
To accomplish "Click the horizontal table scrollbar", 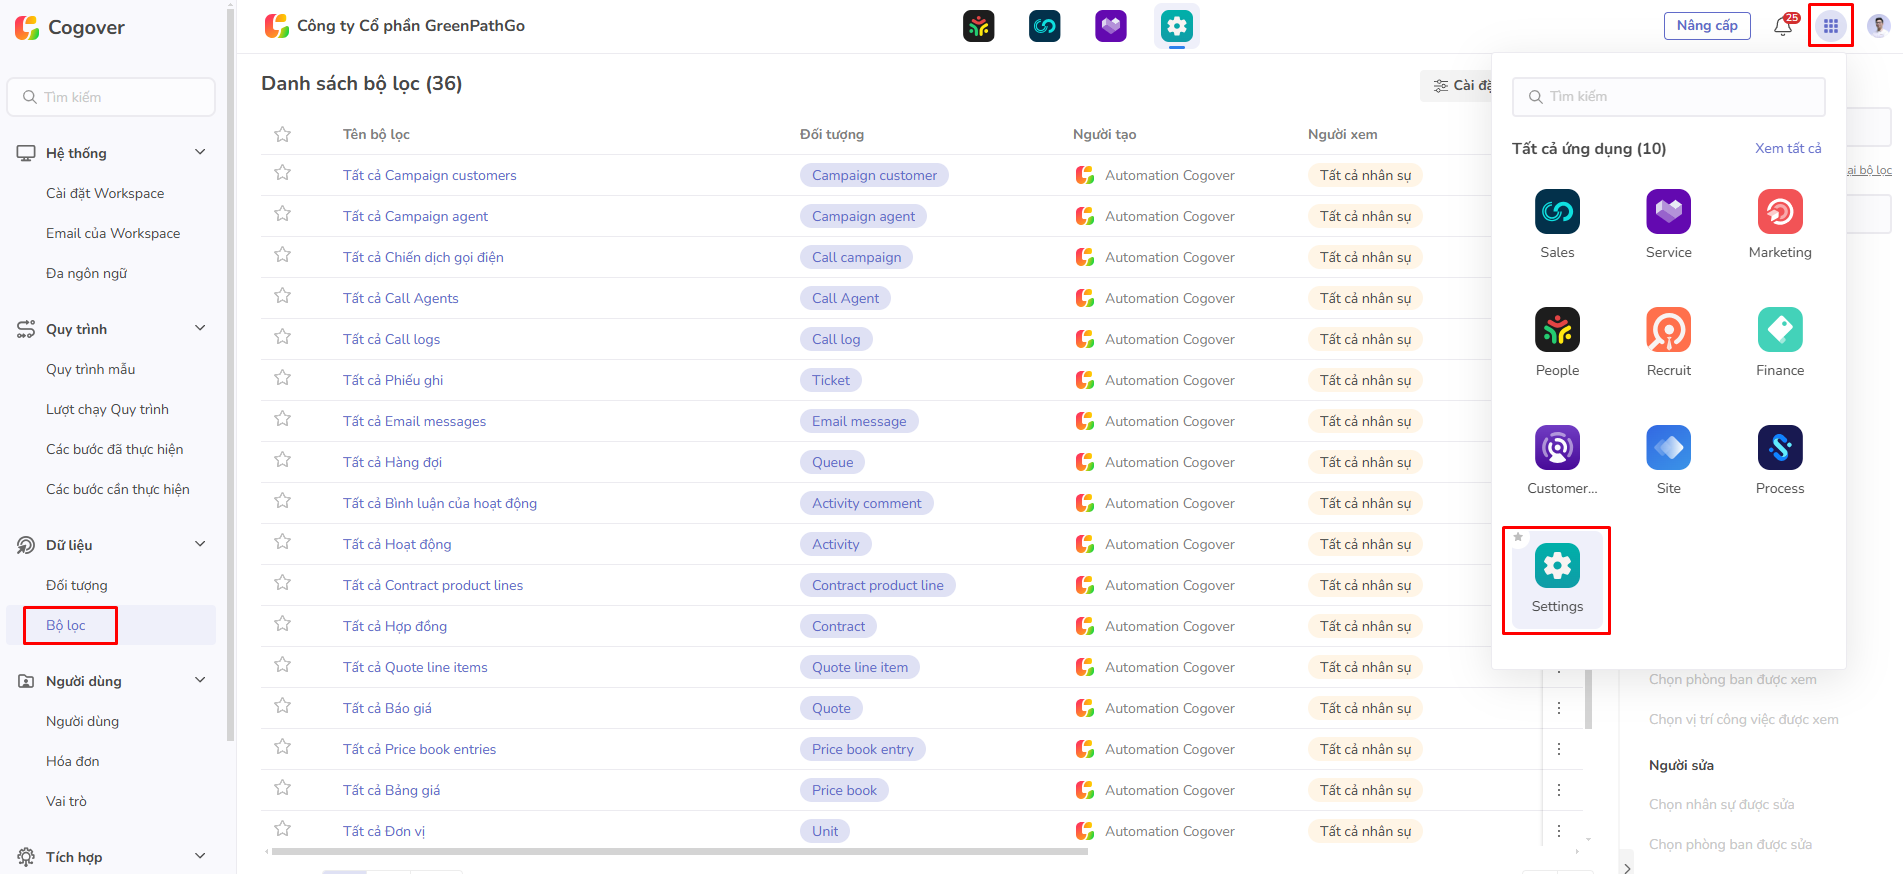I will coord(679,852).
